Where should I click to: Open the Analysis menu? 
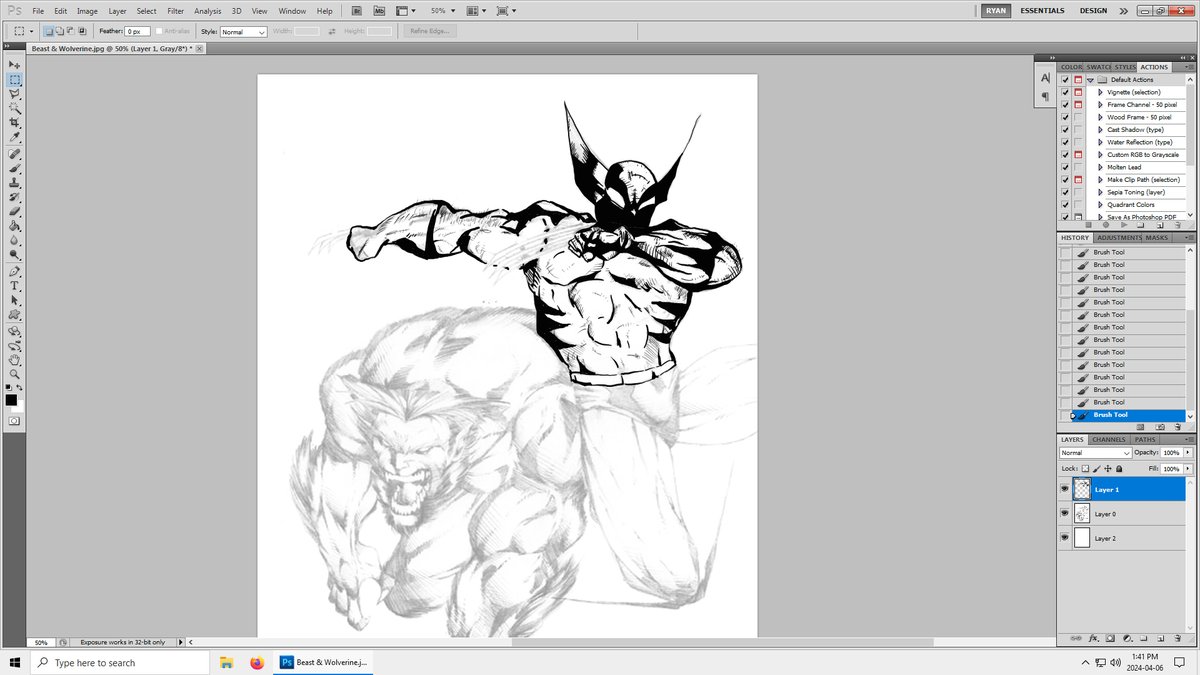pyautogui.click(x=208, y=11)
